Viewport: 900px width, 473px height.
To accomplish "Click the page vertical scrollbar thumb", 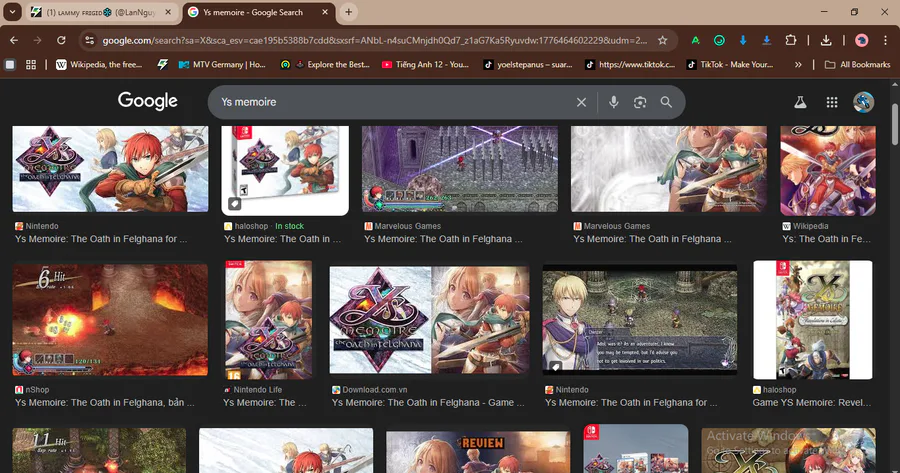I will click(x=895, y=124).
